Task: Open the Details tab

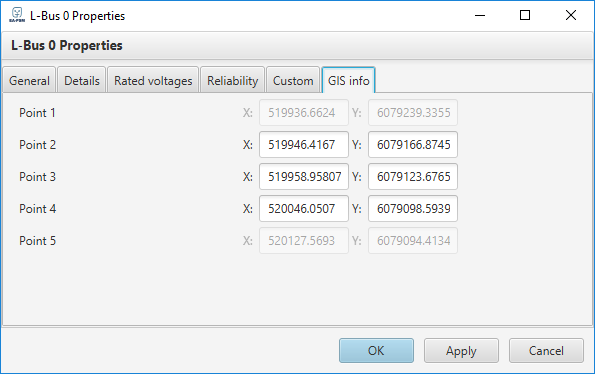Action: pos(82,80)
